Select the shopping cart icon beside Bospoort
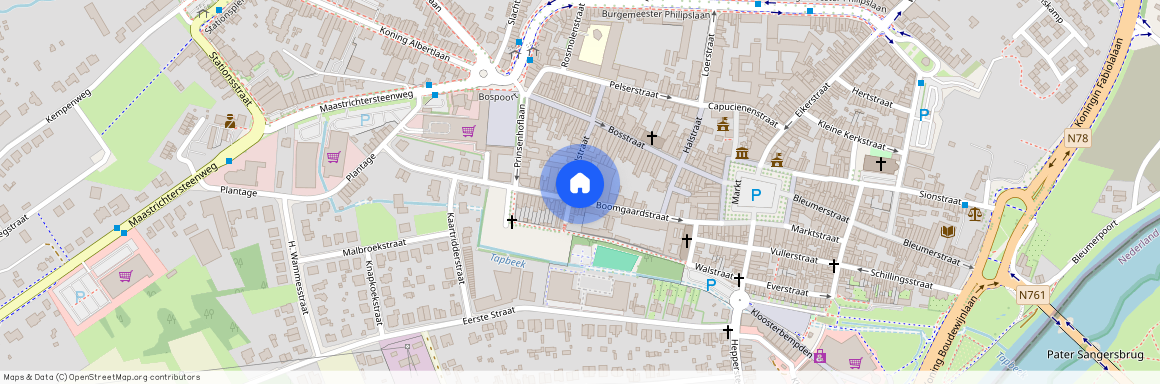 (468, 132)
